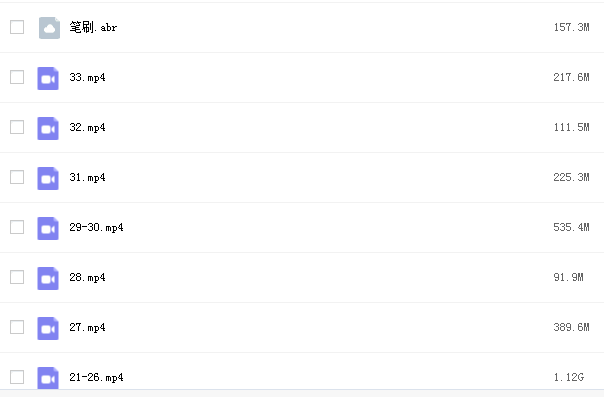This screenshot has height=397, width=604.
Task: Click the 535.4M size of 29-30.mp4
Action: point(571,227)
